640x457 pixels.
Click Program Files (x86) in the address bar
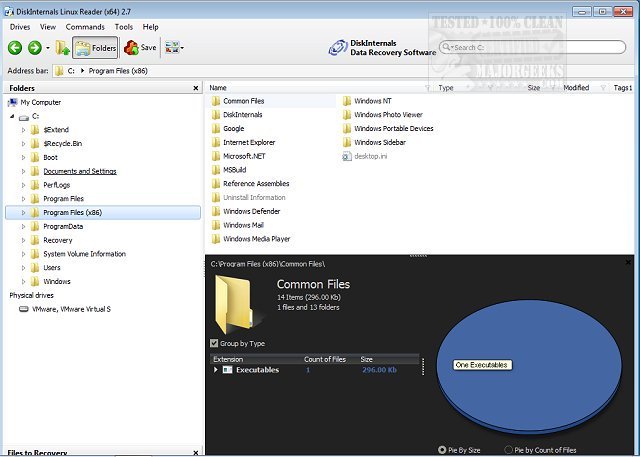118,71
